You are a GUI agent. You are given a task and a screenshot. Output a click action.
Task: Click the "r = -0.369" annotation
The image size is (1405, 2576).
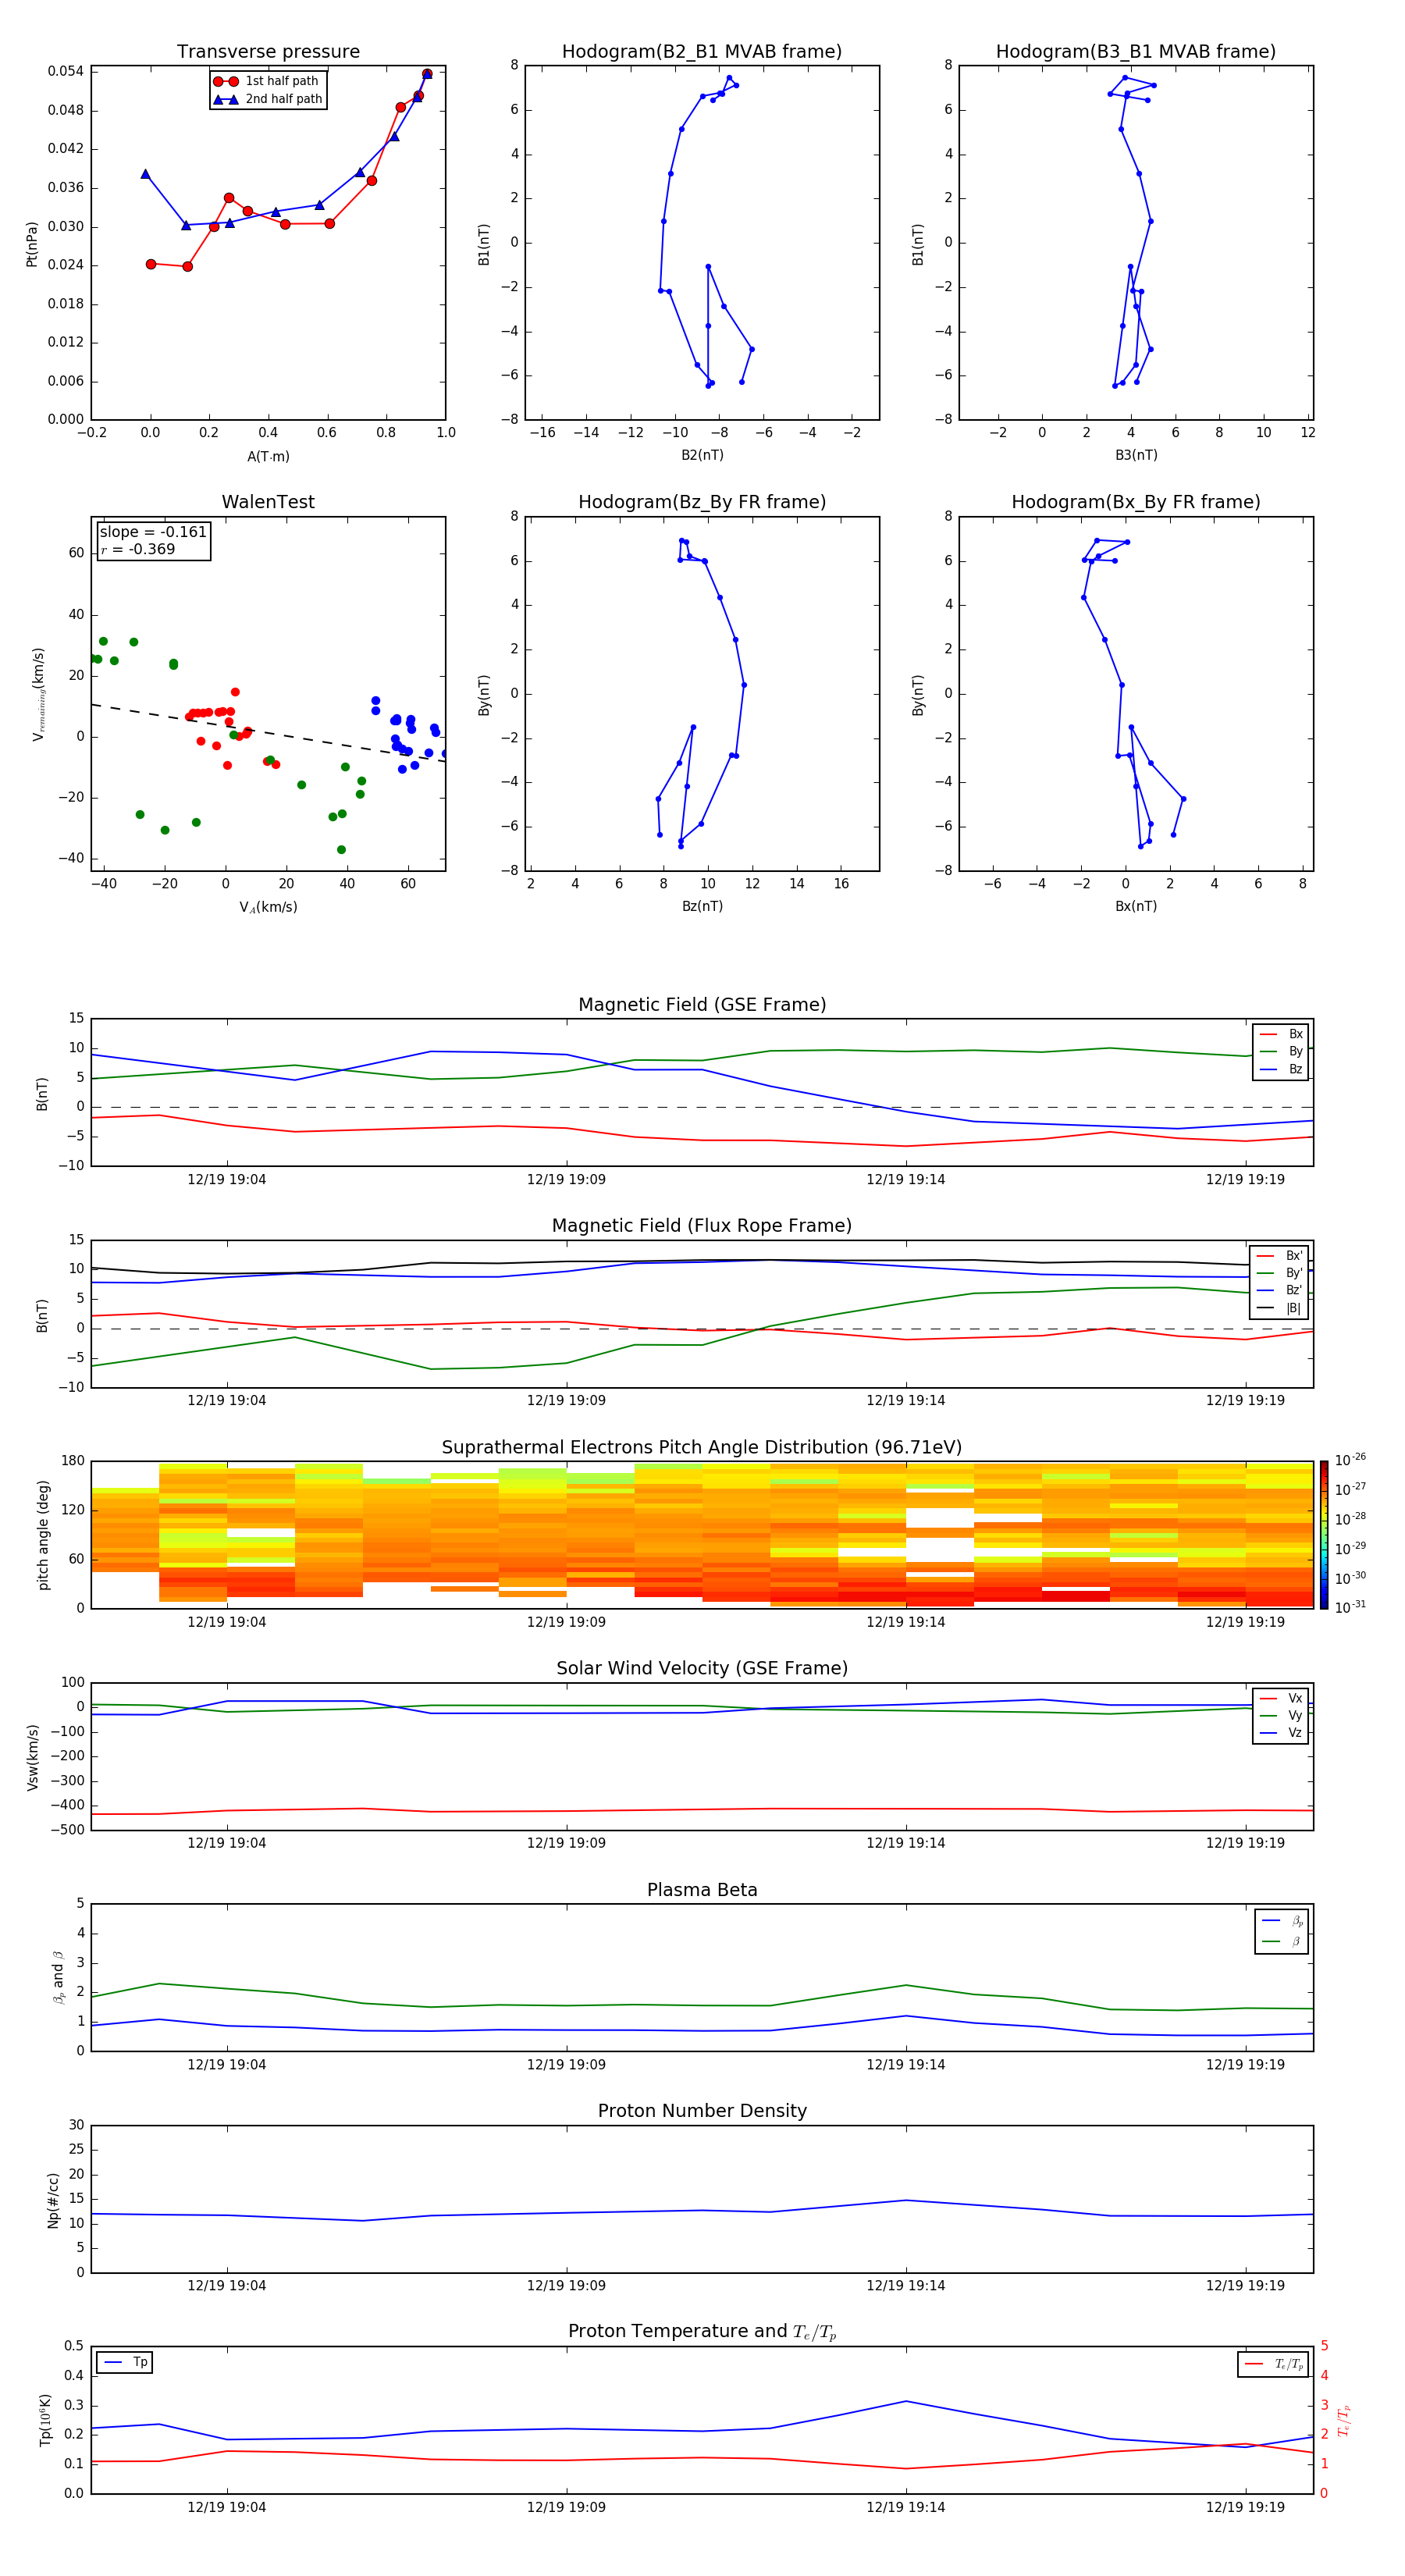pyautogui.click(x=138, y=549)
